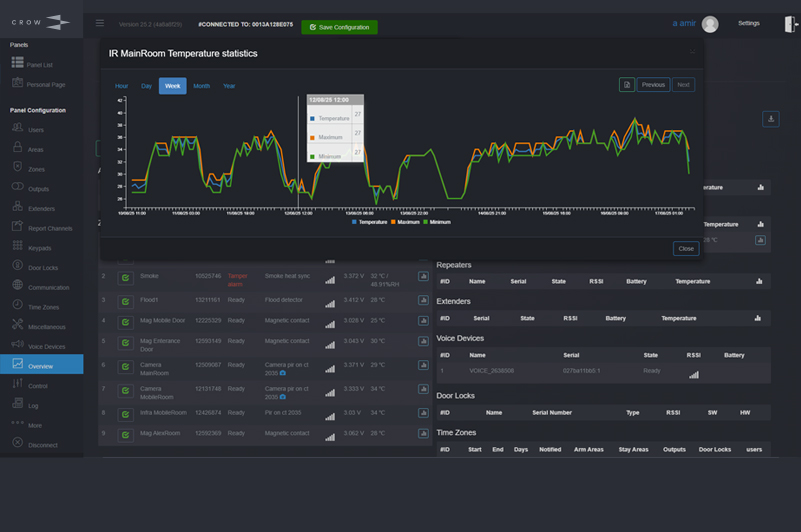Select the Day range tab
Screen dimensions: 801x532
[x=146, y=86]
